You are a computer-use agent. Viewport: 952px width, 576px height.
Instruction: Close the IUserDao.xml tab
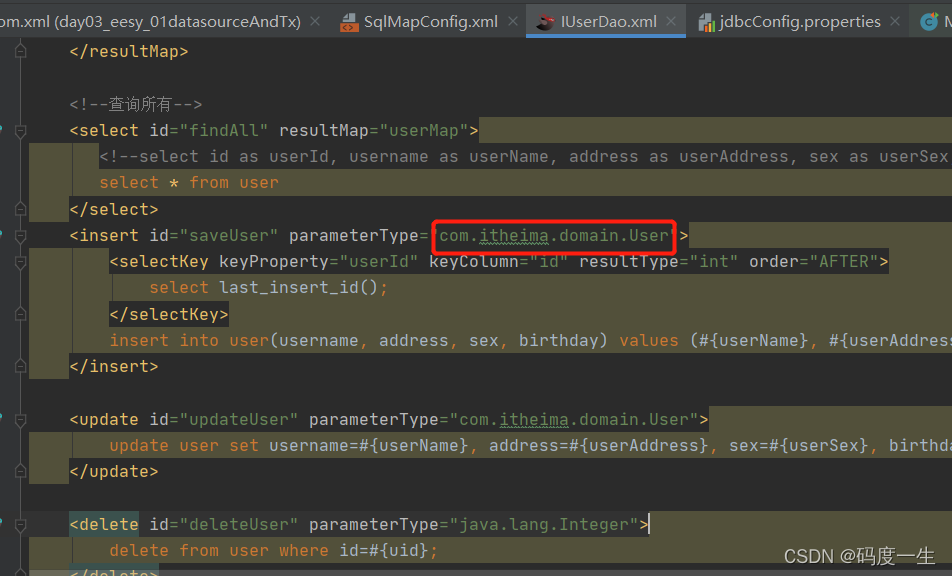(671, 21)
